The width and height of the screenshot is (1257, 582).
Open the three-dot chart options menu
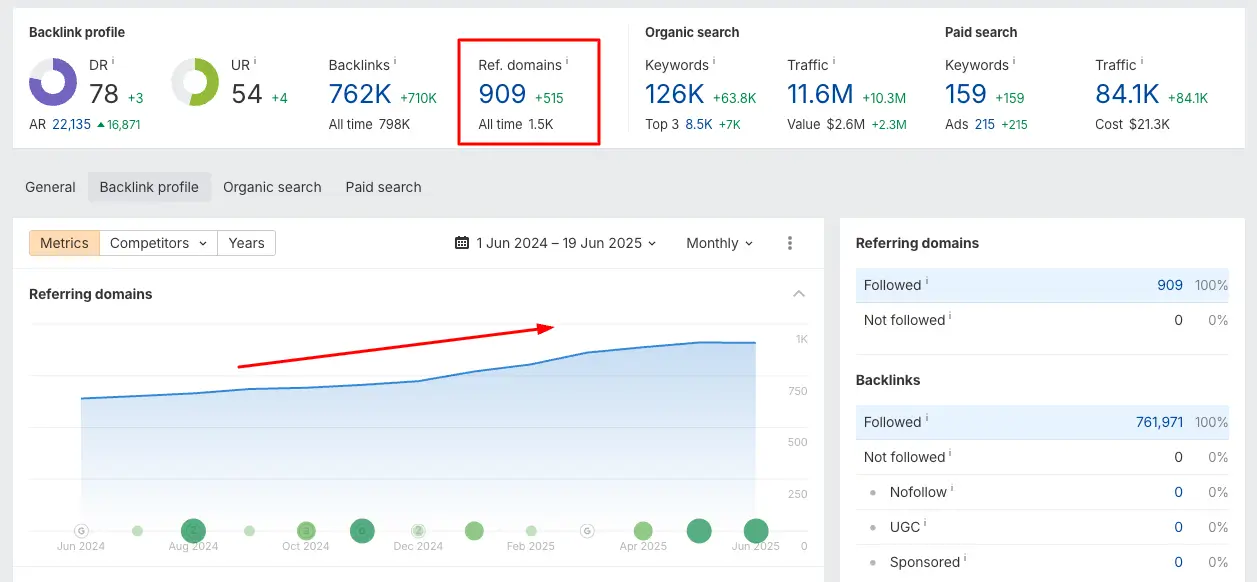tap(790, 243)
